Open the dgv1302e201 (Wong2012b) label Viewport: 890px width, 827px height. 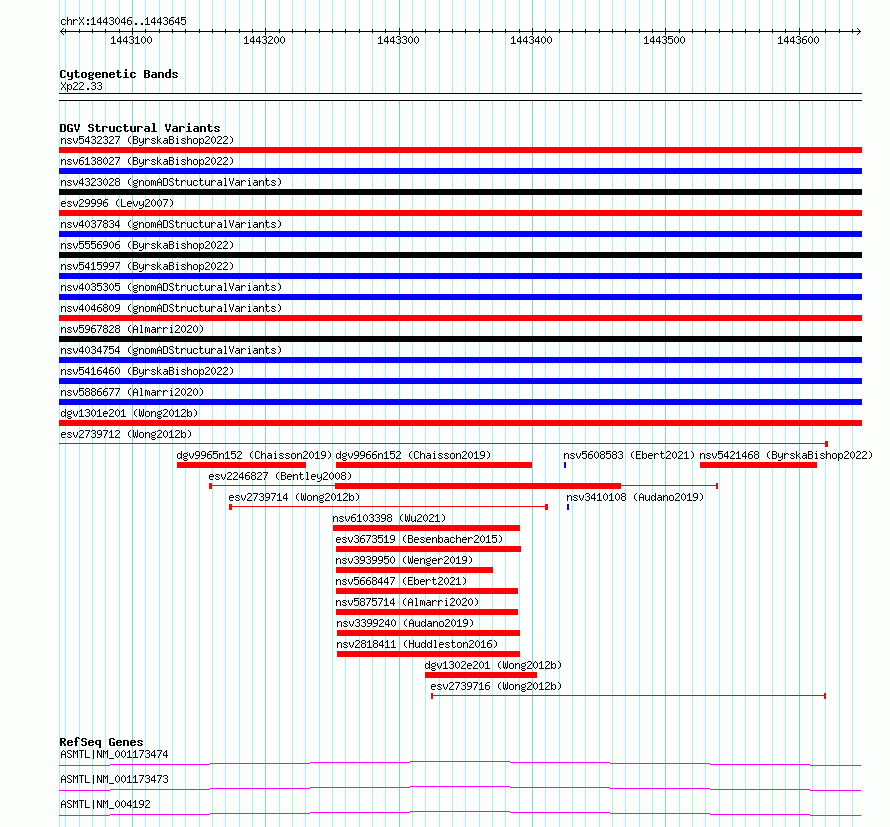(x=493, y=665)
